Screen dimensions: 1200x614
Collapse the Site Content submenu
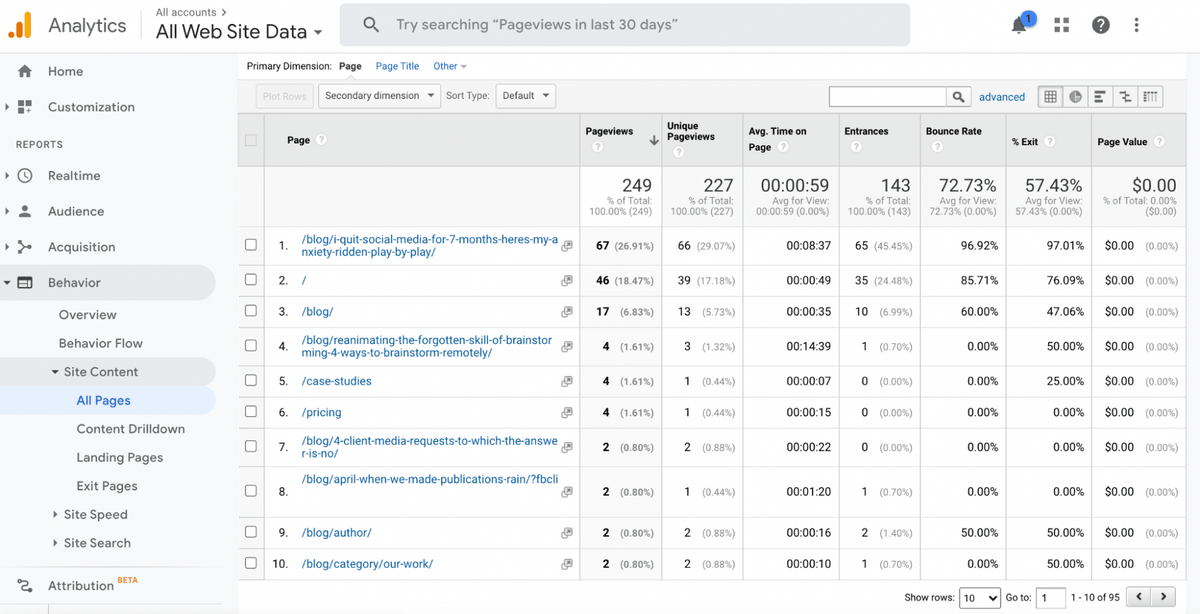(55, 372)
